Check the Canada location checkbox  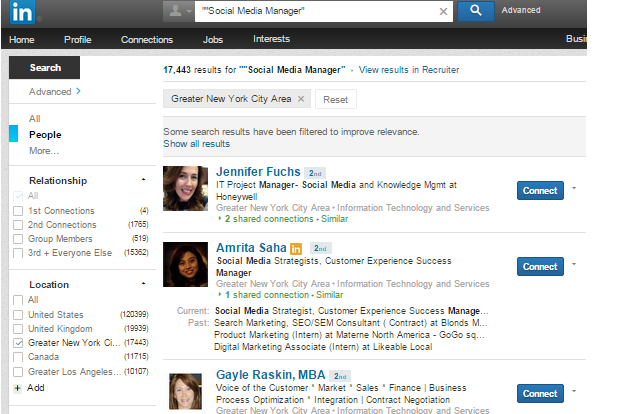coord(18,357)
